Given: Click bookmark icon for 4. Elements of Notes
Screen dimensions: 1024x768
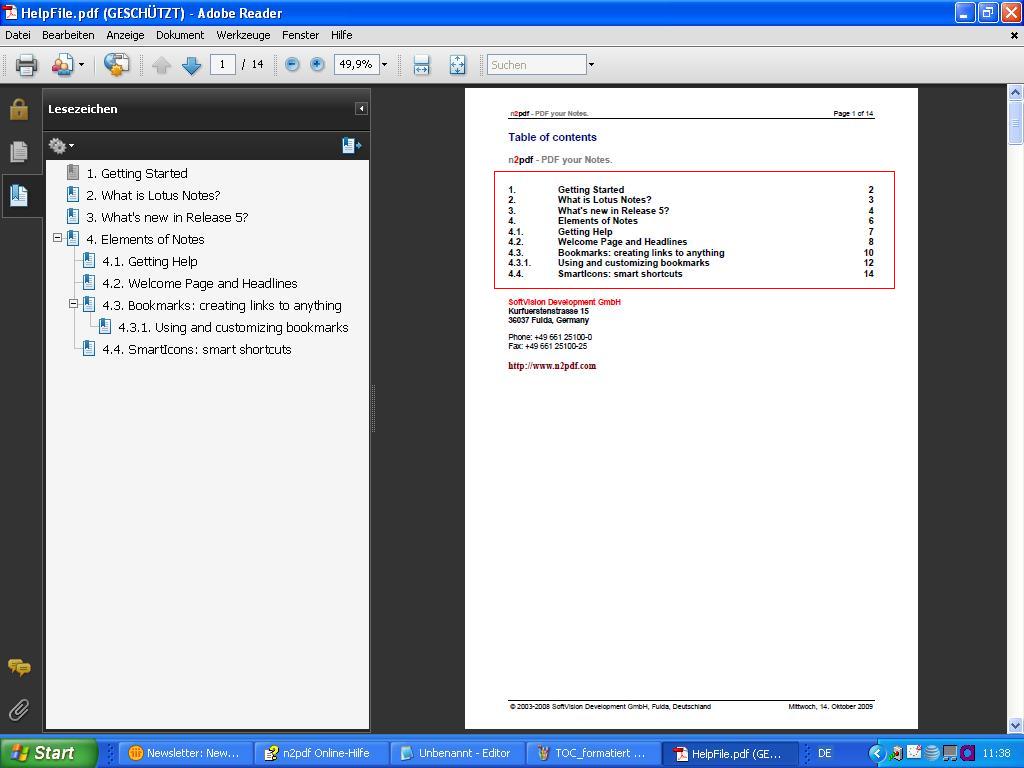Looking at the screenshot, I should [x=73, y=239].
